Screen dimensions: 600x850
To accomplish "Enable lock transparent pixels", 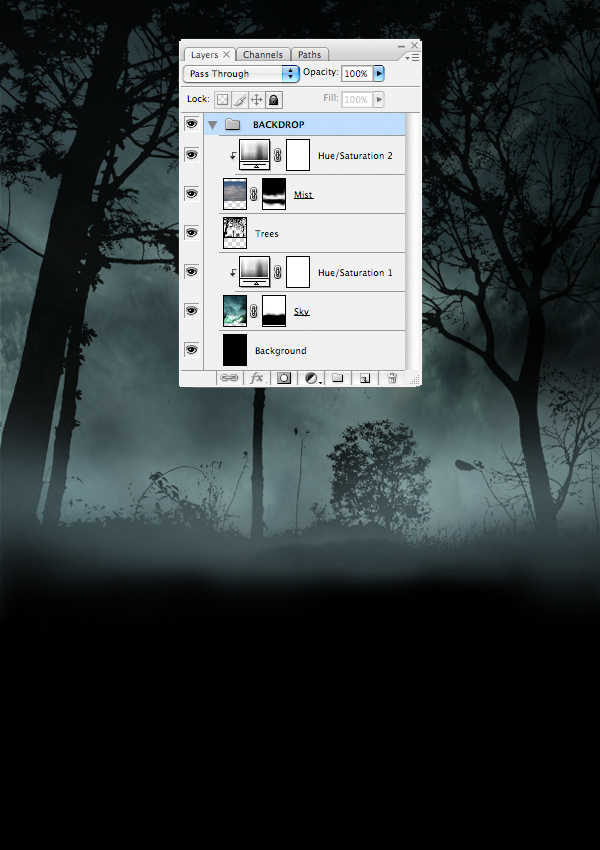I will (222, 100).
